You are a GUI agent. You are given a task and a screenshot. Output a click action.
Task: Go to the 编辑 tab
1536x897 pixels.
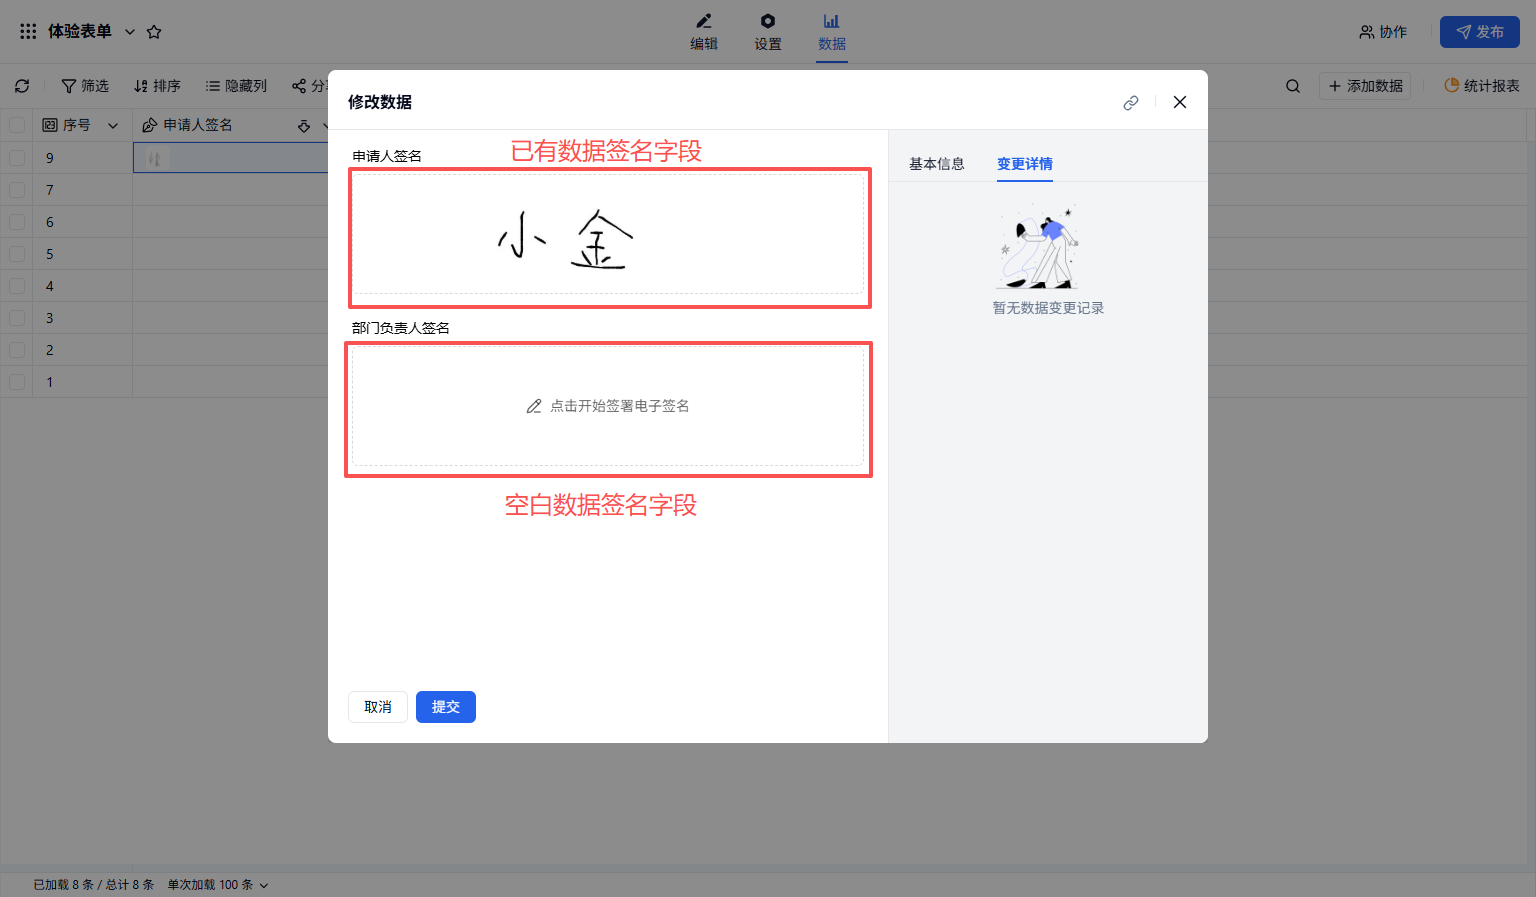tap(704, 32)
